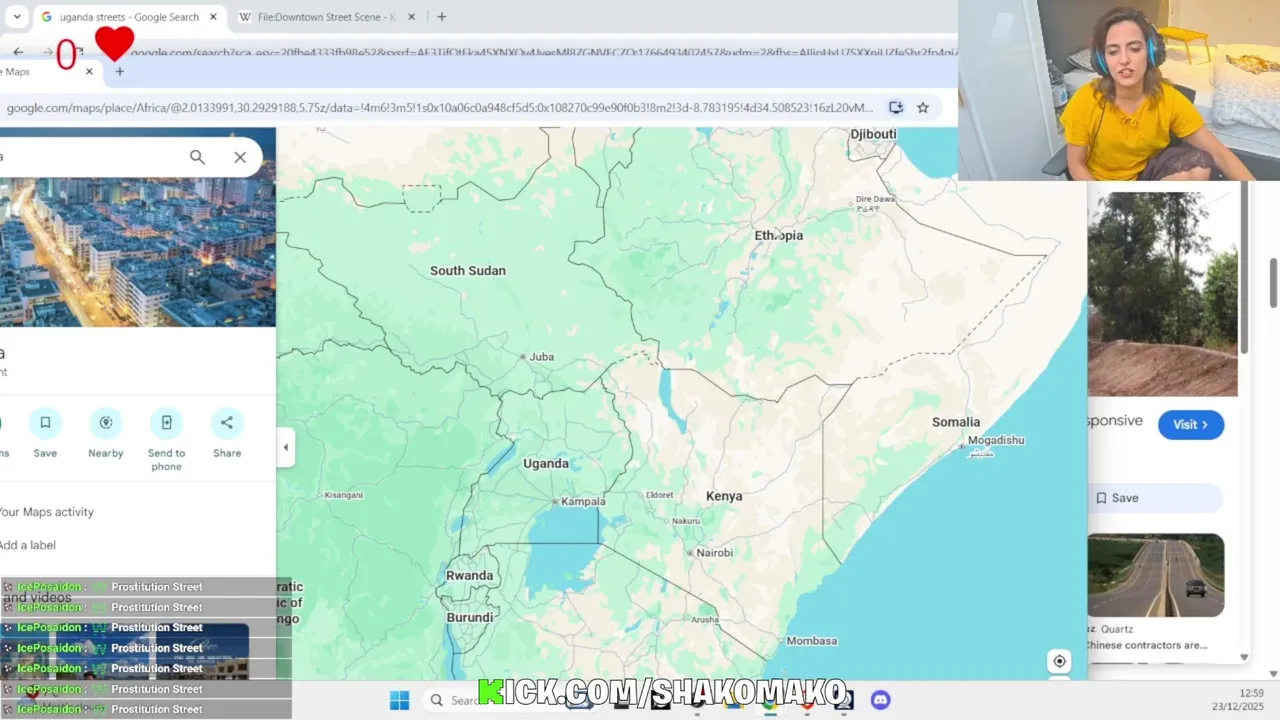This screenshot has height=720, width=1280.
Task: Open Your Maps activity
Action: point(46,512)
